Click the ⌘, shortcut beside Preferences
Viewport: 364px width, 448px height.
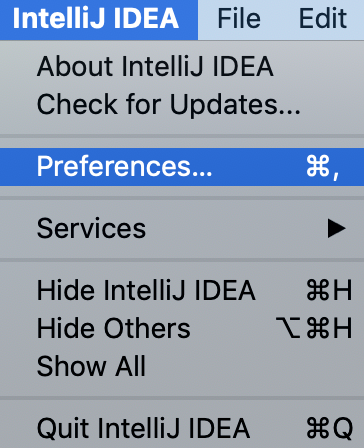tap(322, 167)
